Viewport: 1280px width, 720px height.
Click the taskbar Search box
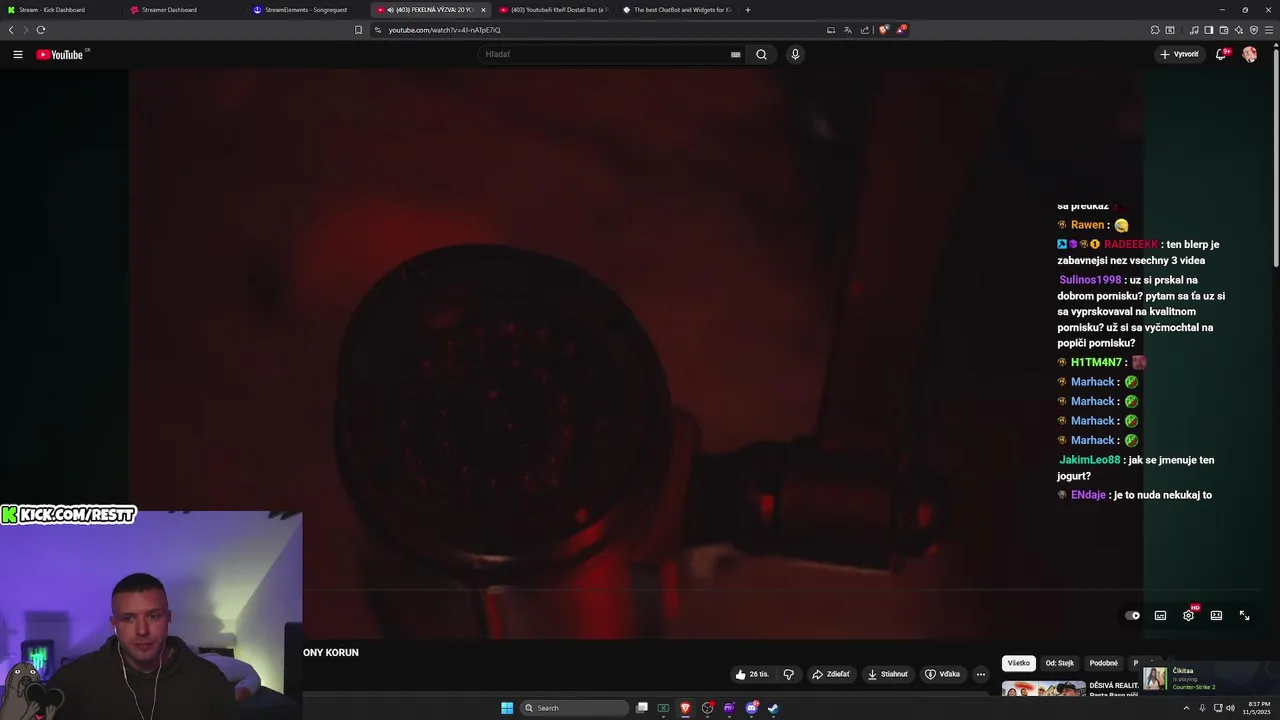click(575, 708)
